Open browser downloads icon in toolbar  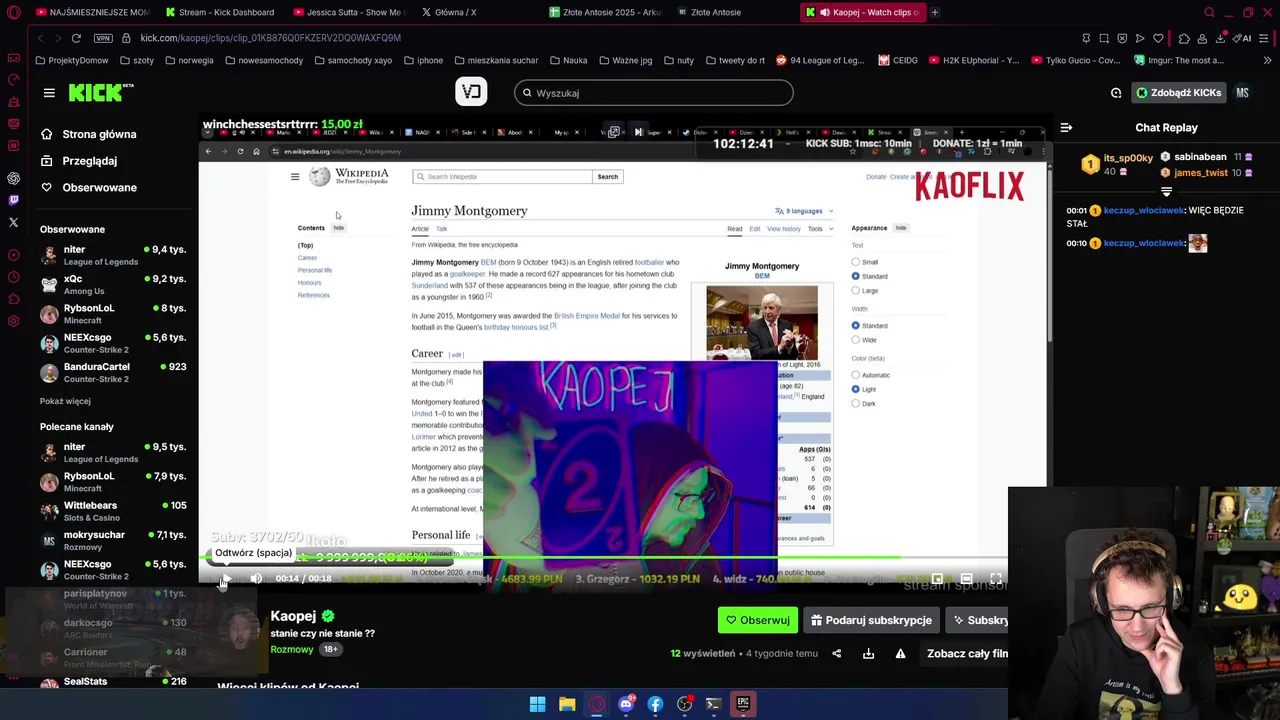tap(1221, 38)
